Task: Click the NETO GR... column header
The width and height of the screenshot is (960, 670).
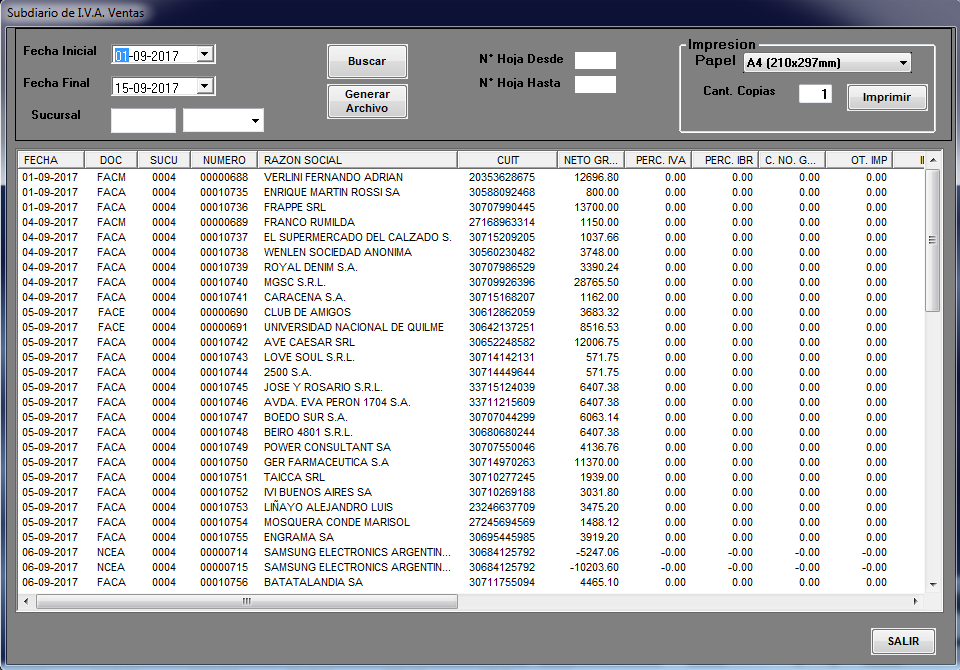Action: (x=590, y=160)
